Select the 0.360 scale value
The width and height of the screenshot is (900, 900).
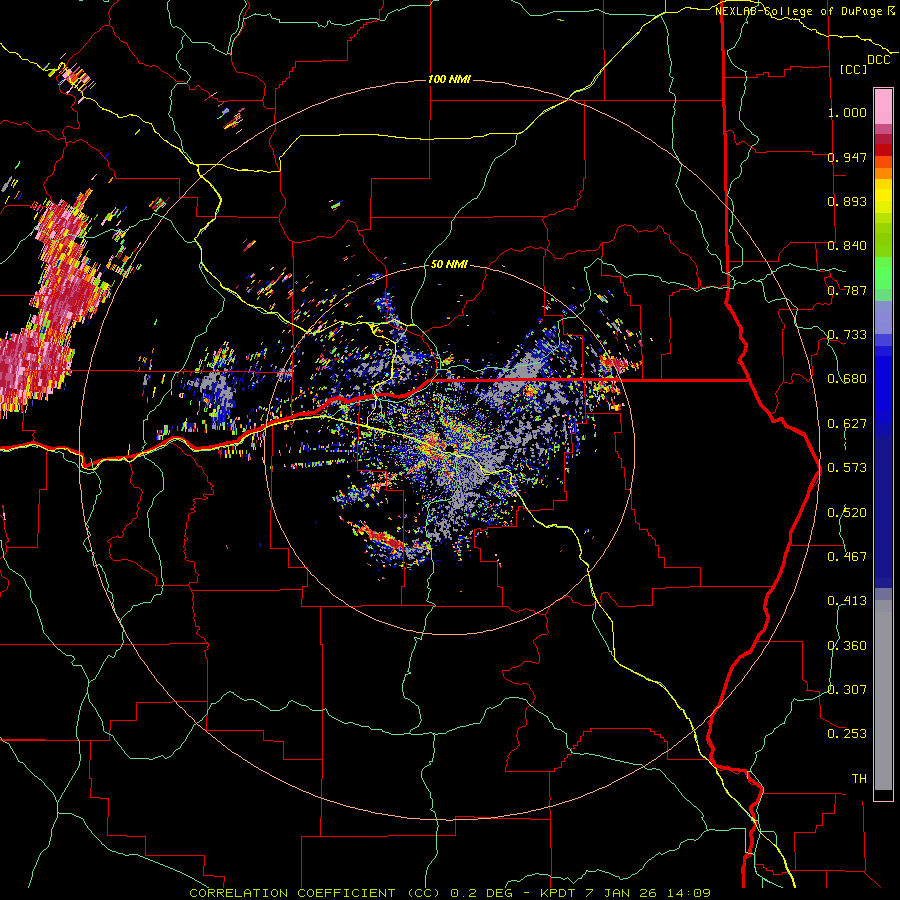(x=847, y=646)
